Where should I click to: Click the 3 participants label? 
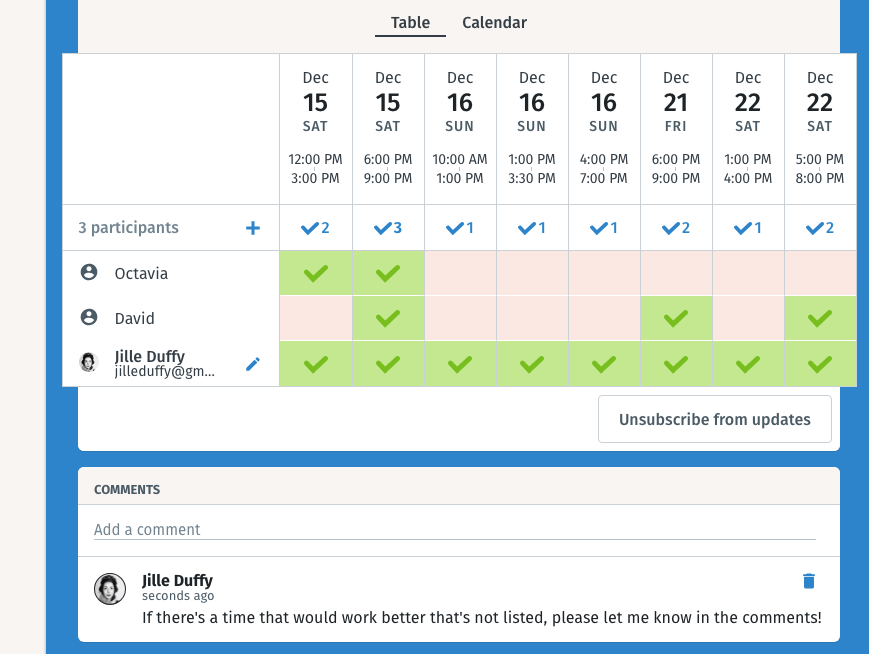pos(128,228)
